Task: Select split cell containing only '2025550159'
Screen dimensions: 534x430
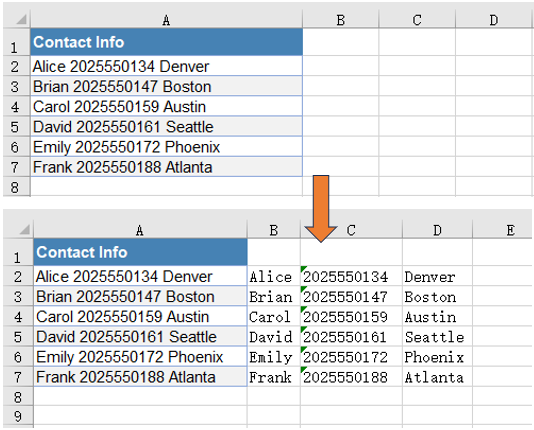Action: tap(351, 316)
